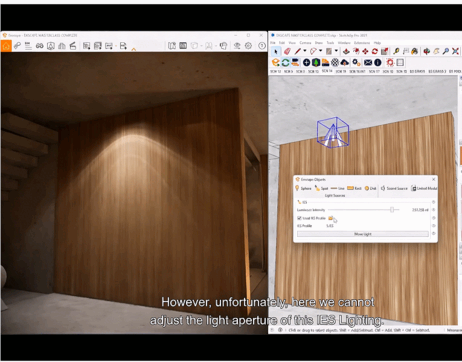Adjust Luminous Intensity slider handle
The image size is (462, 362).
pos(392,210)
